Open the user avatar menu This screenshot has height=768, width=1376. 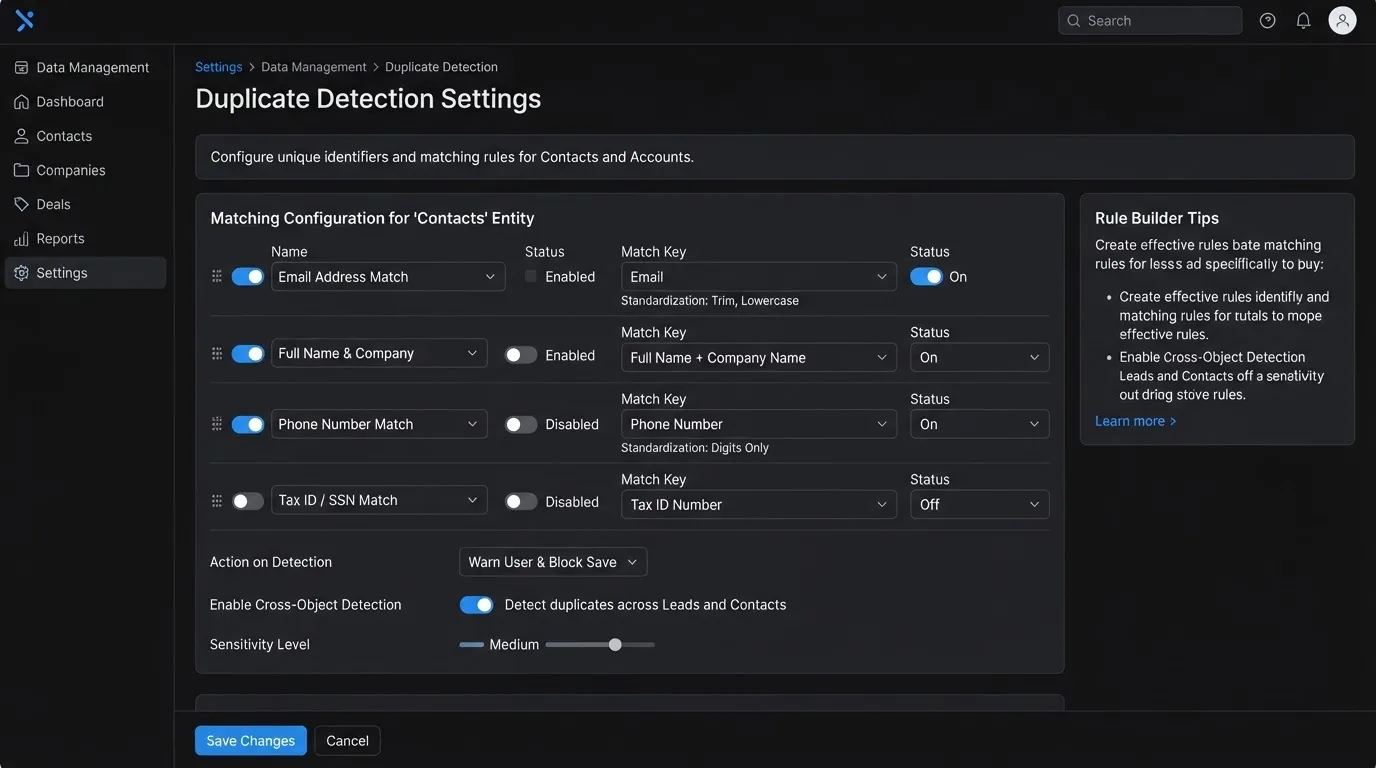point(1342,20)
